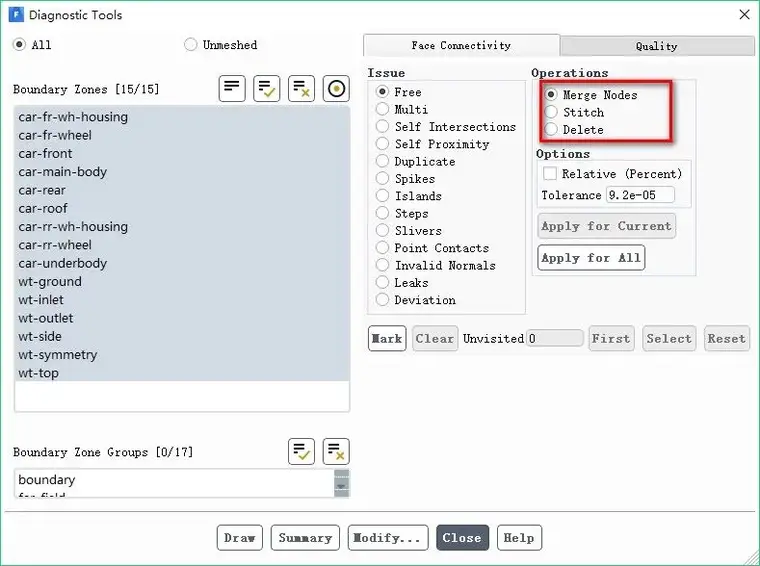Click the Draw button
The width and height of the screenshot is (760, 566).
(239, 537)
